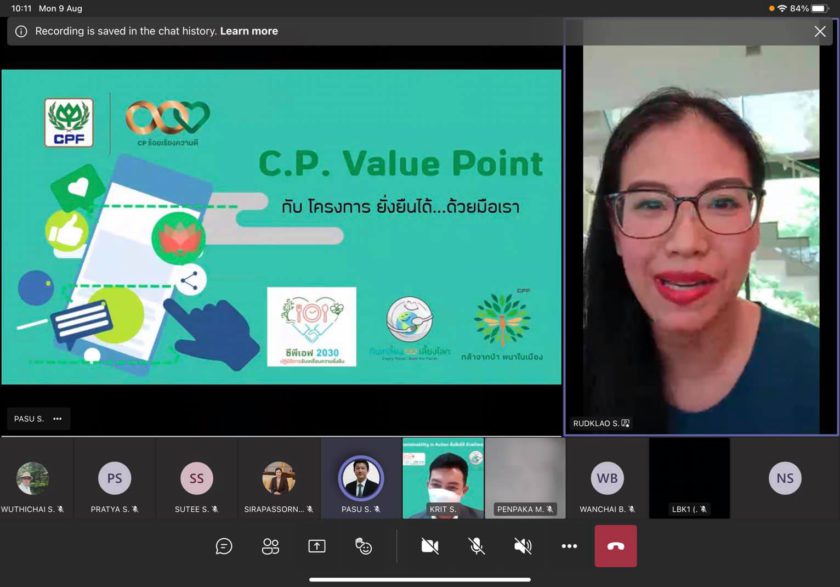Dismiss the recording saved notification
Image resolution: width=840 pixels, height=587 pixels.
point(820,31)
